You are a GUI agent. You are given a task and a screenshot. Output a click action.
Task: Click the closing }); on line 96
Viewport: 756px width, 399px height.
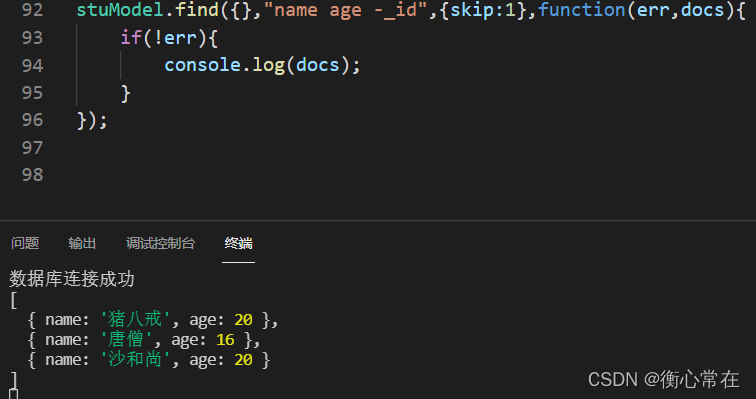click(x=92, y=120)
